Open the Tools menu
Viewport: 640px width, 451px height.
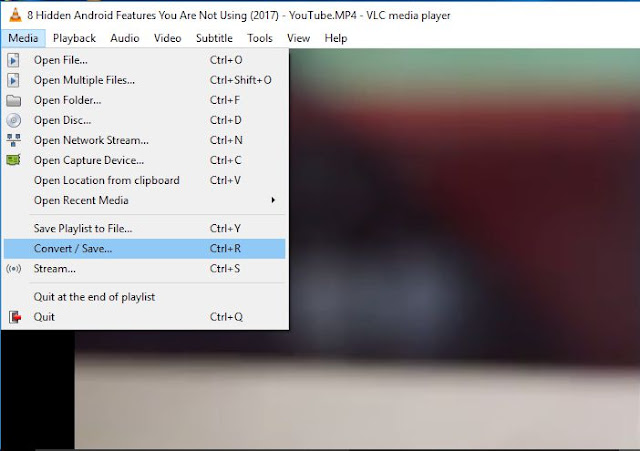click(260, 38)
